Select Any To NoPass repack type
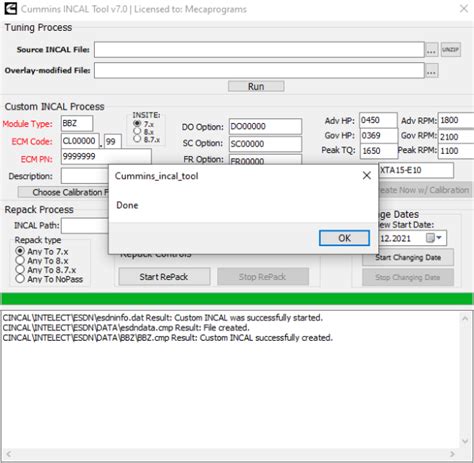The height and width of the screenshot is (463, 474). coord(20,279)
